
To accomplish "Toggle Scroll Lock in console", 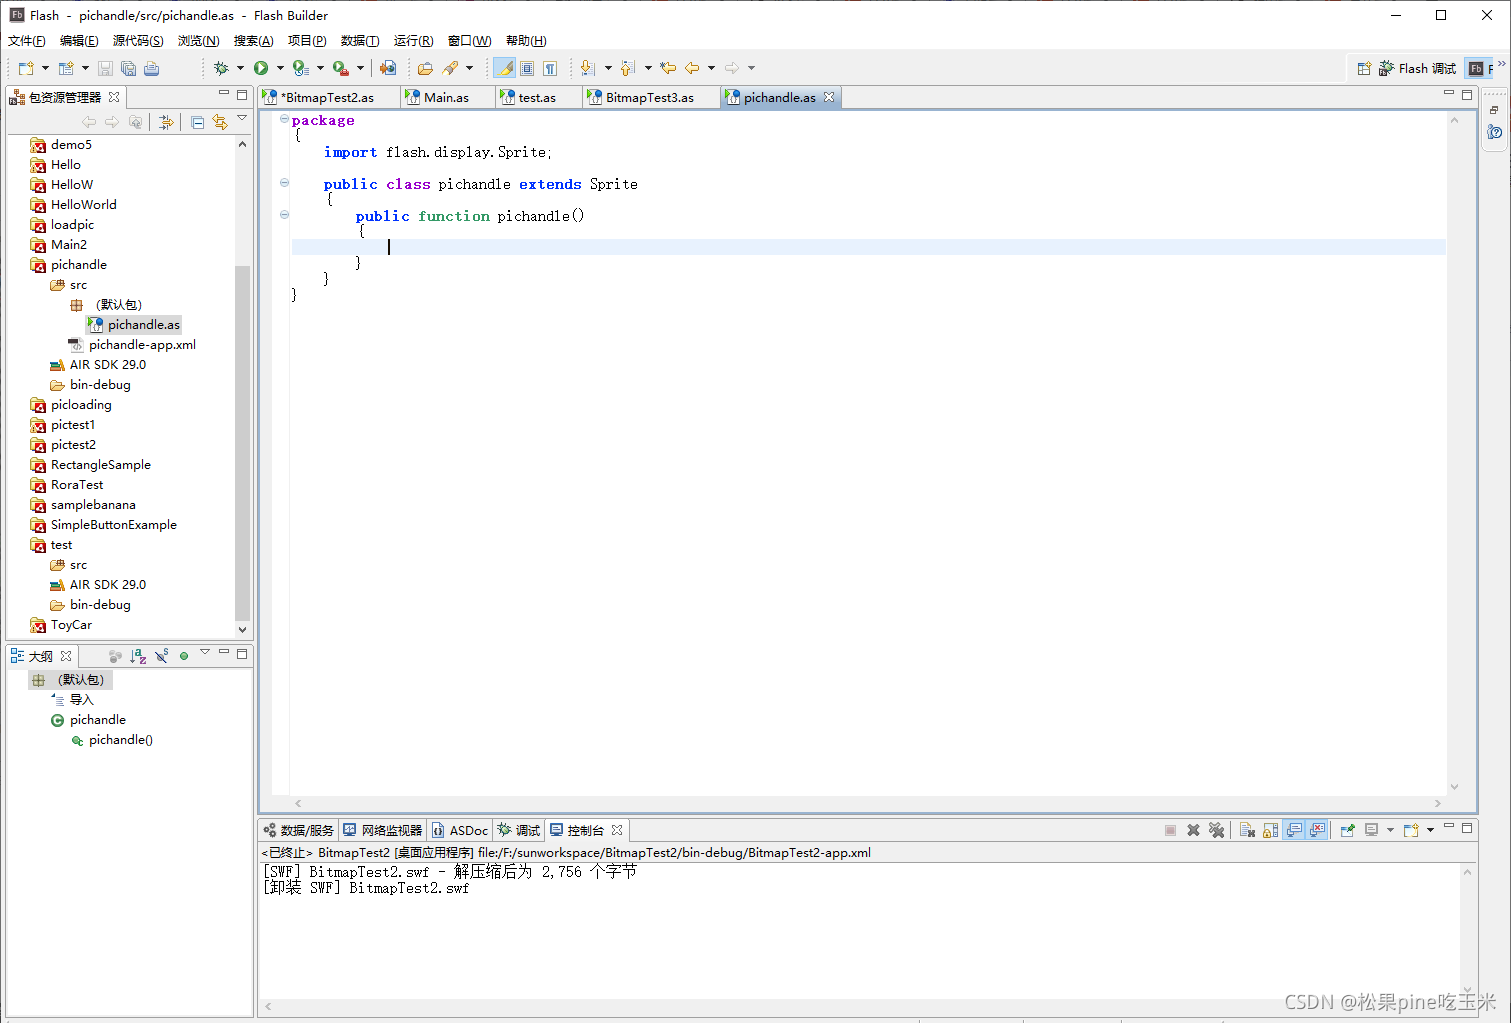I will pyautogui.click(x=1270, y=830).
